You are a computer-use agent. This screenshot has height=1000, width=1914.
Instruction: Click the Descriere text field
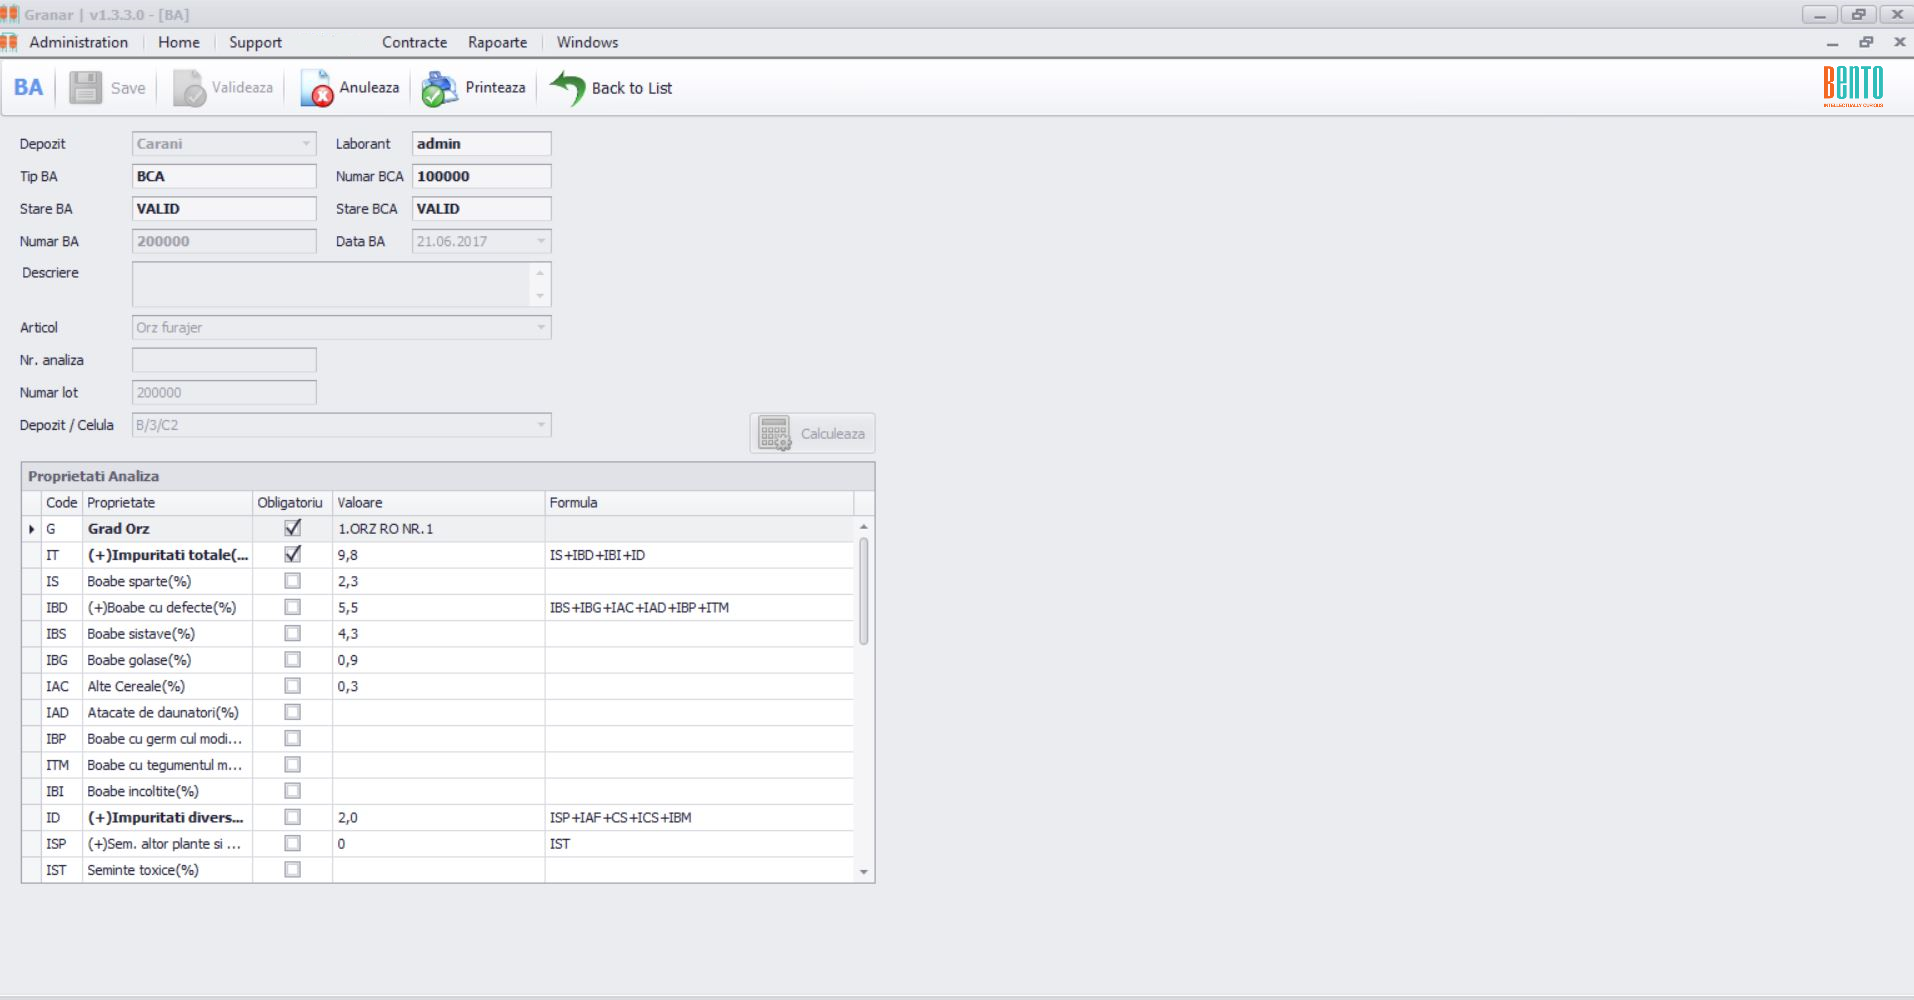(331, 285)
